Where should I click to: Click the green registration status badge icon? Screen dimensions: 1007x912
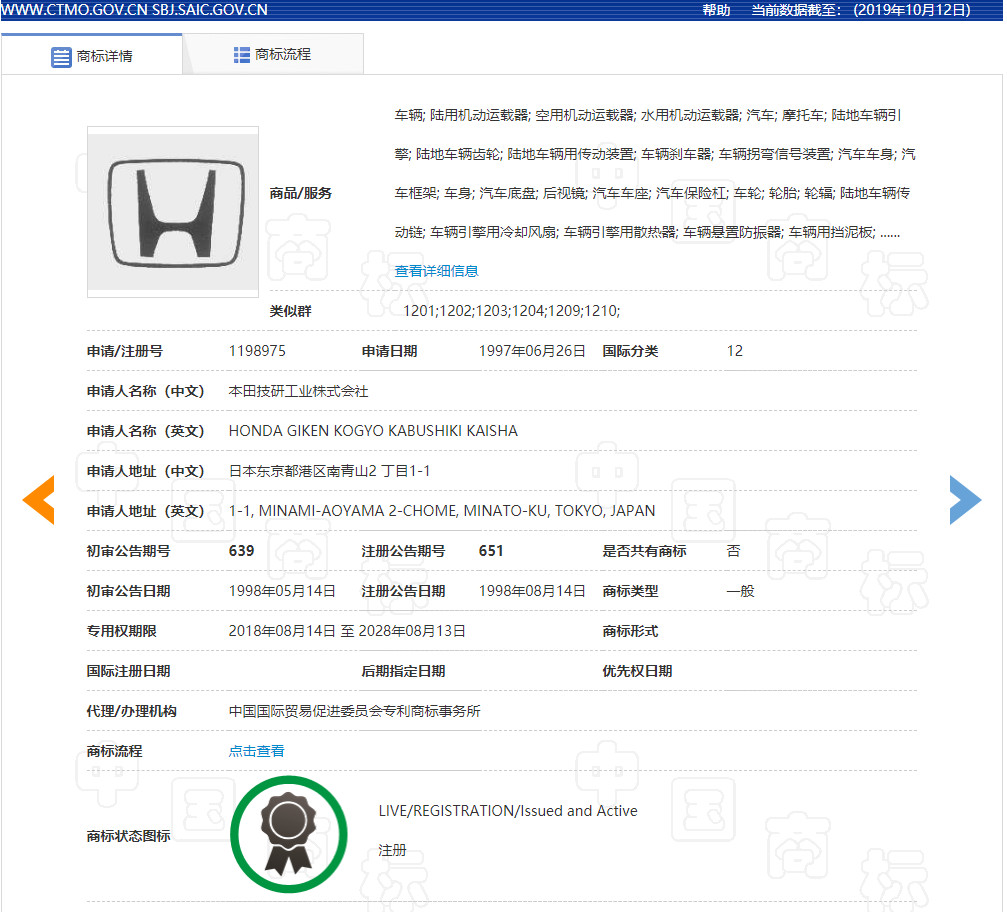[x=288, y=834]
